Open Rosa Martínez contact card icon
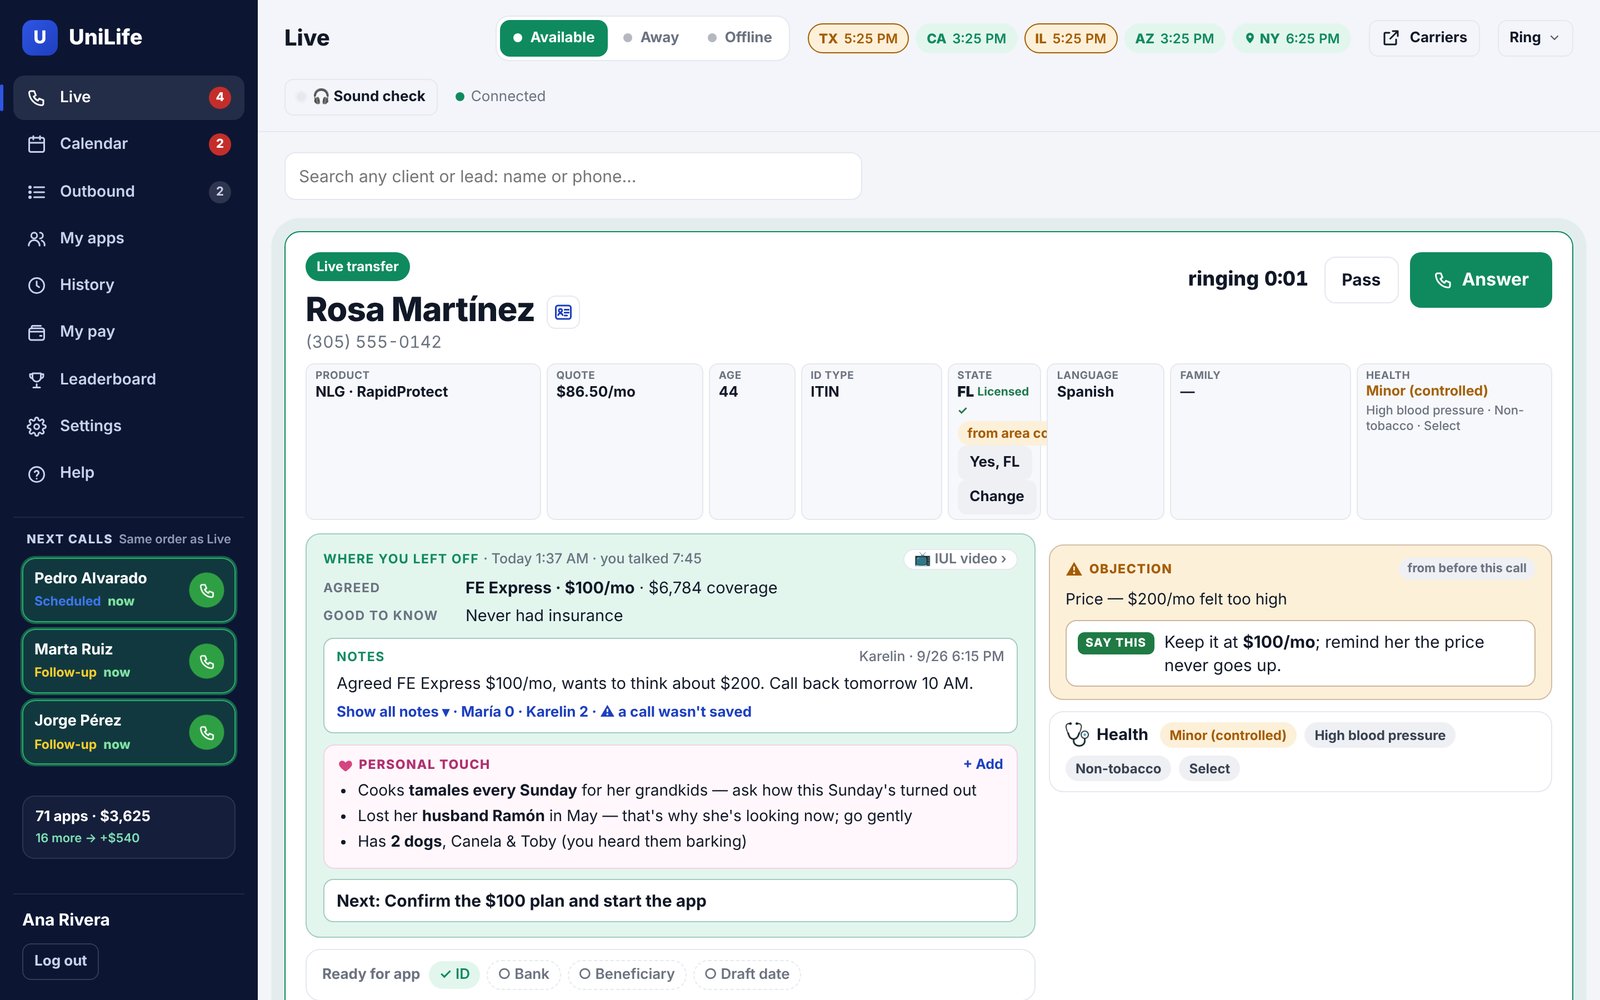Screen dimensions: 1600x1000 pos(563,312)
